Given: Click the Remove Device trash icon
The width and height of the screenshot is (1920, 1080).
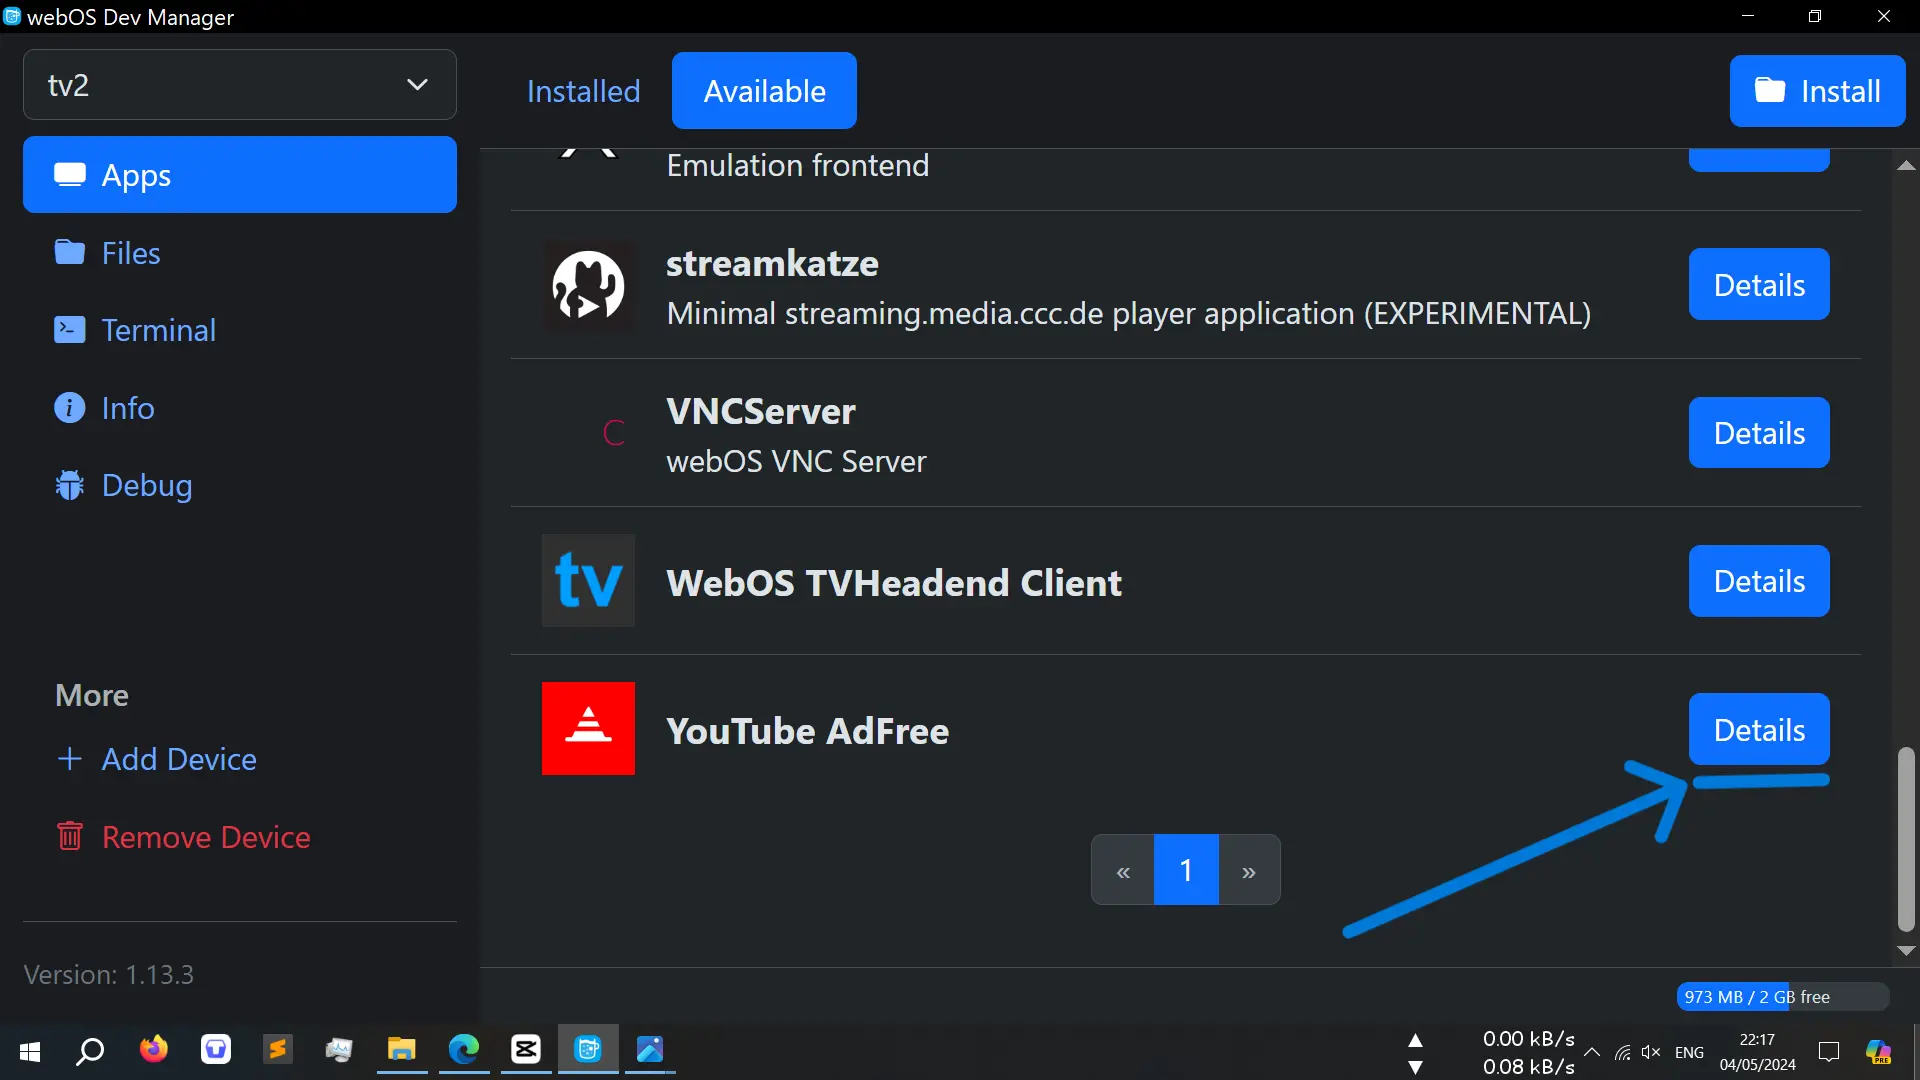Looking at the screenshot, I should point(69,835).
